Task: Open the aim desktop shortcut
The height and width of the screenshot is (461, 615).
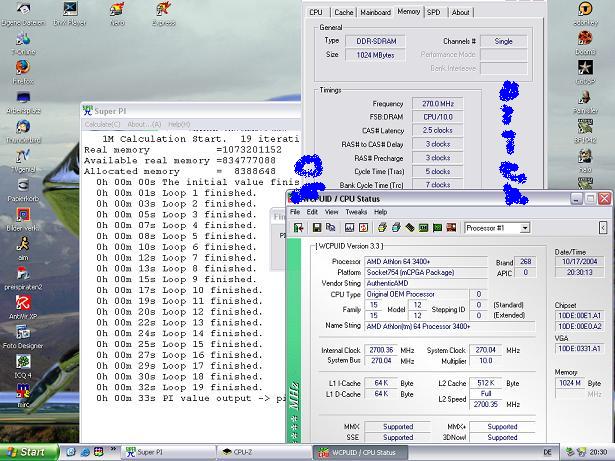Action: [x=23, y=248]
